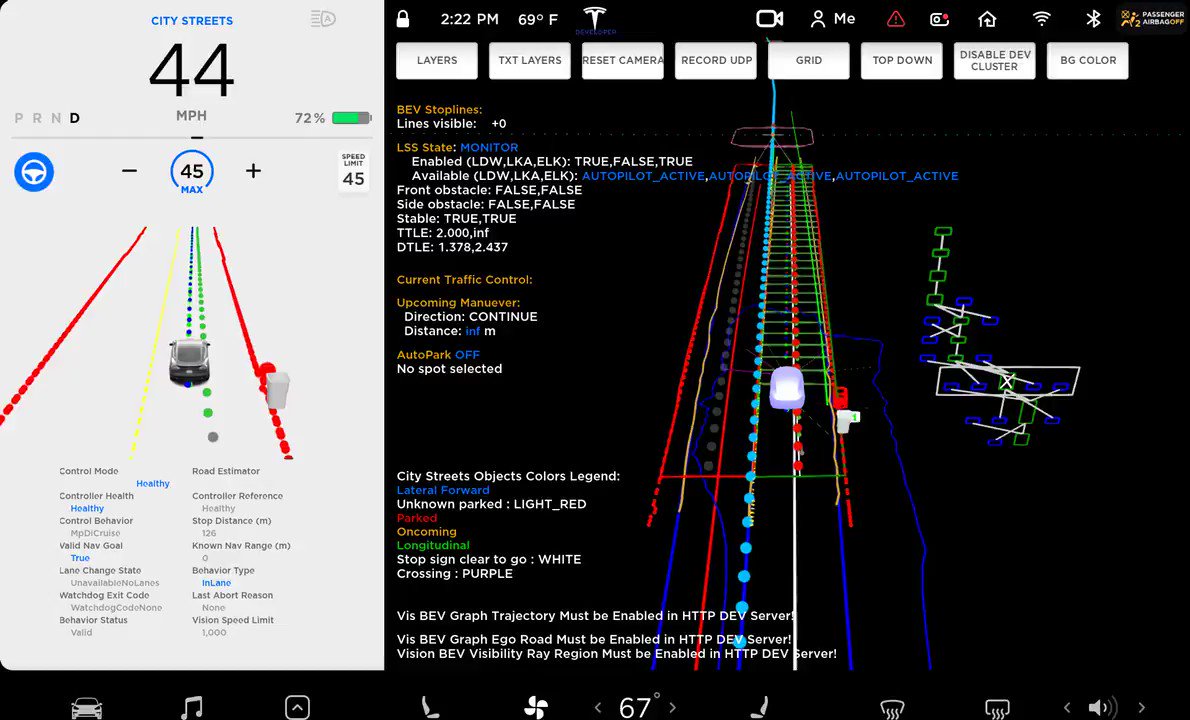
Task: Switch to TOP DOWN view
Action: click(902, 61)
